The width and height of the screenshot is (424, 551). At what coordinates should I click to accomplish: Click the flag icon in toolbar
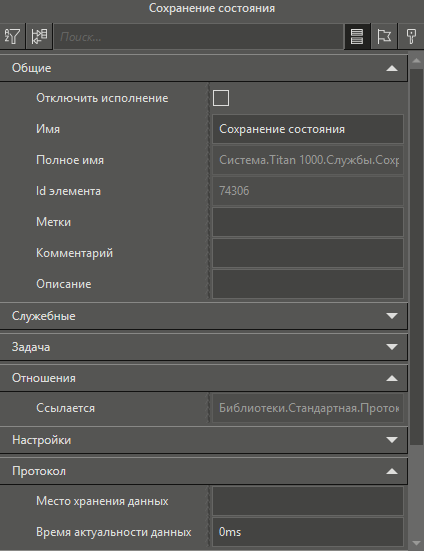click(384, 36)
